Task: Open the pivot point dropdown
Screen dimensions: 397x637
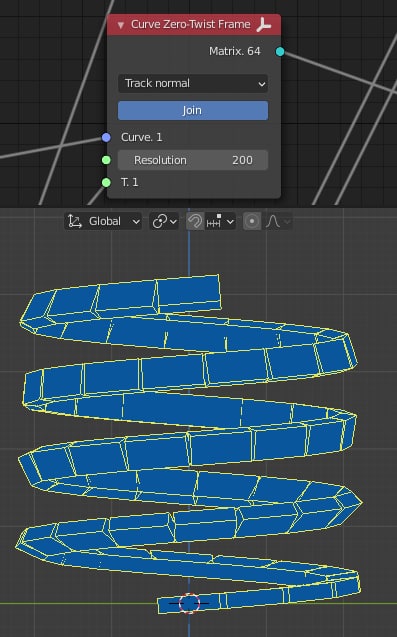Action: [164, 221]
